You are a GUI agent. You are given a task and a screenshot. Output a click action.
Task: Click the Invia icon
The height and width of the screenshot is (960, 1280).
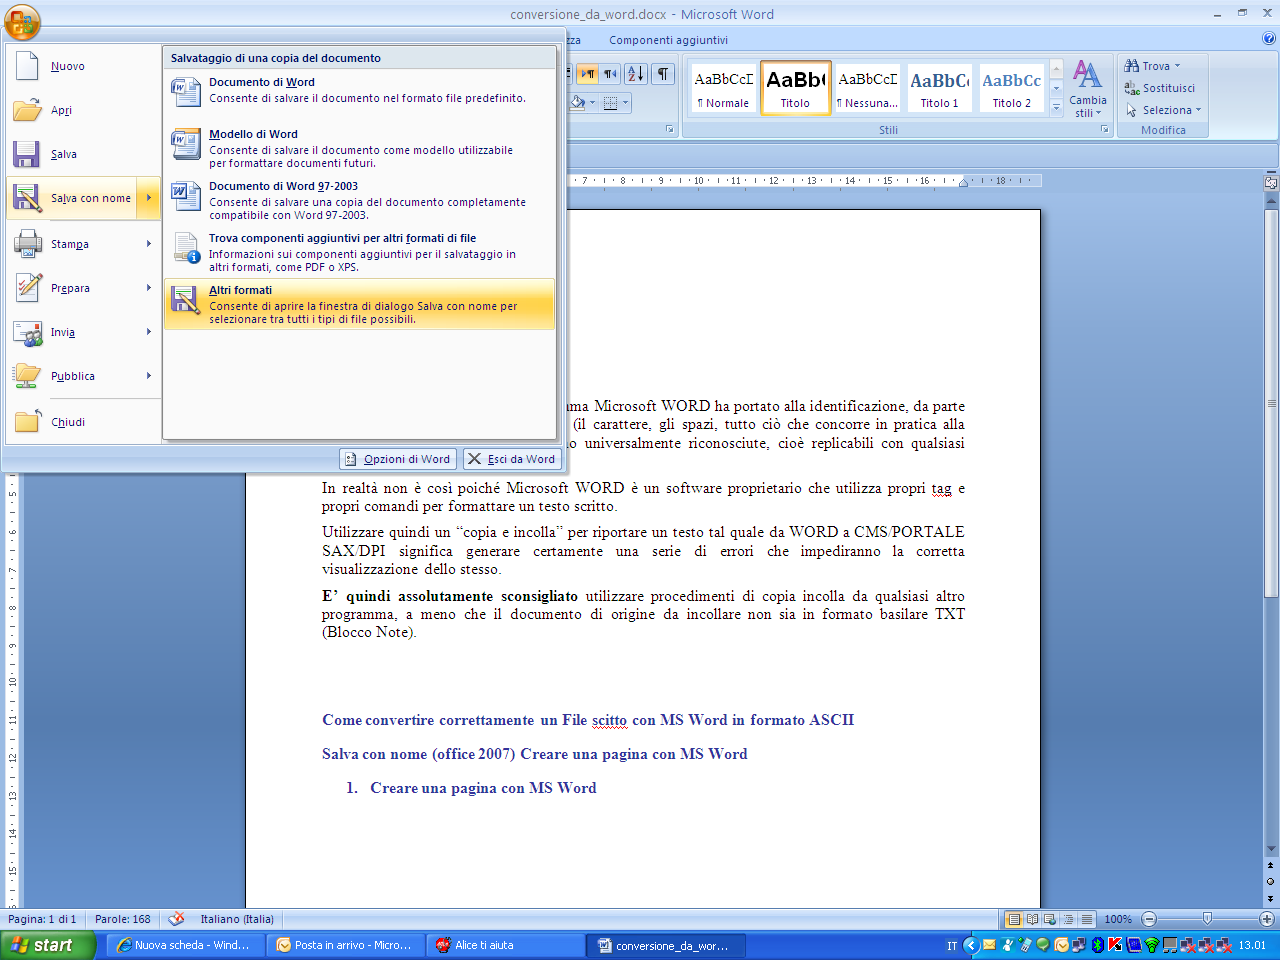click(x=27, y=332)
